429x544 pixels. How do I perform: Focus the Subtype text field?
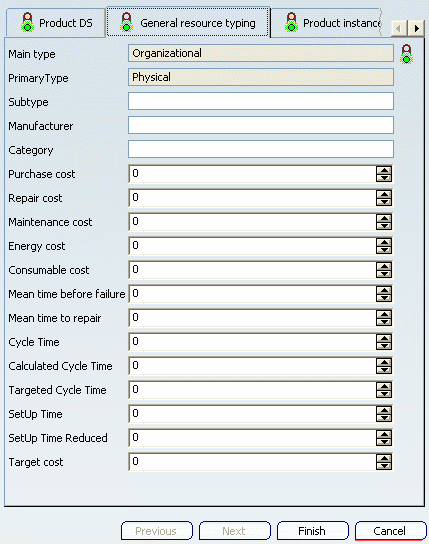[x=261, y=101]
